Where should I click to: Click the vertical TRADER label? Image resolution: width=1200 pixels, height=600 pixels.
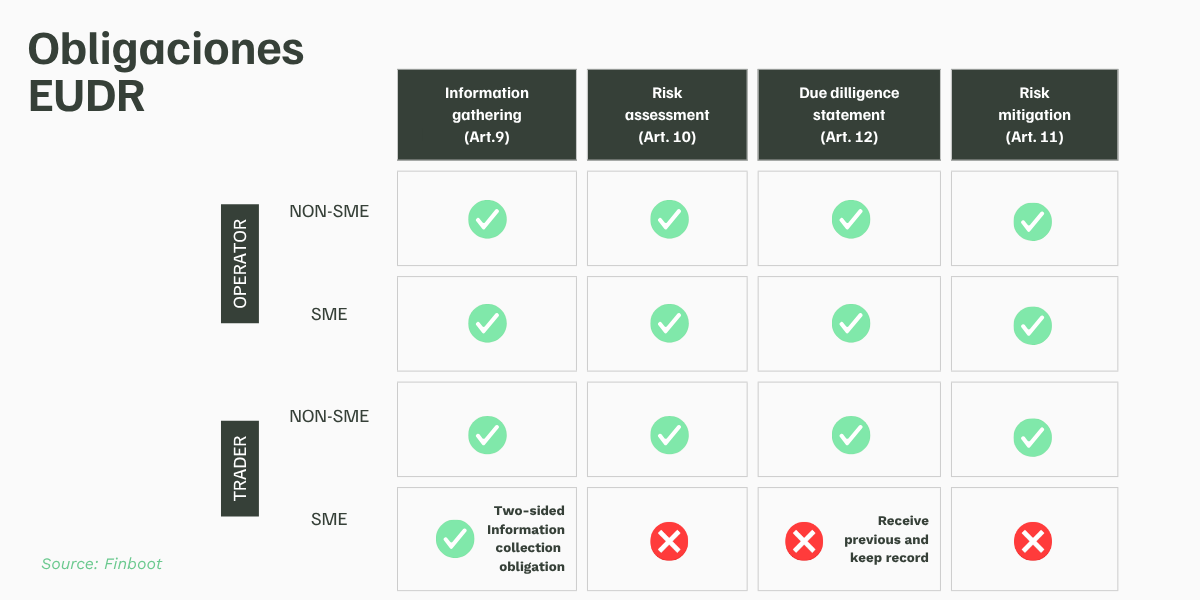click(x=240, y=468)
